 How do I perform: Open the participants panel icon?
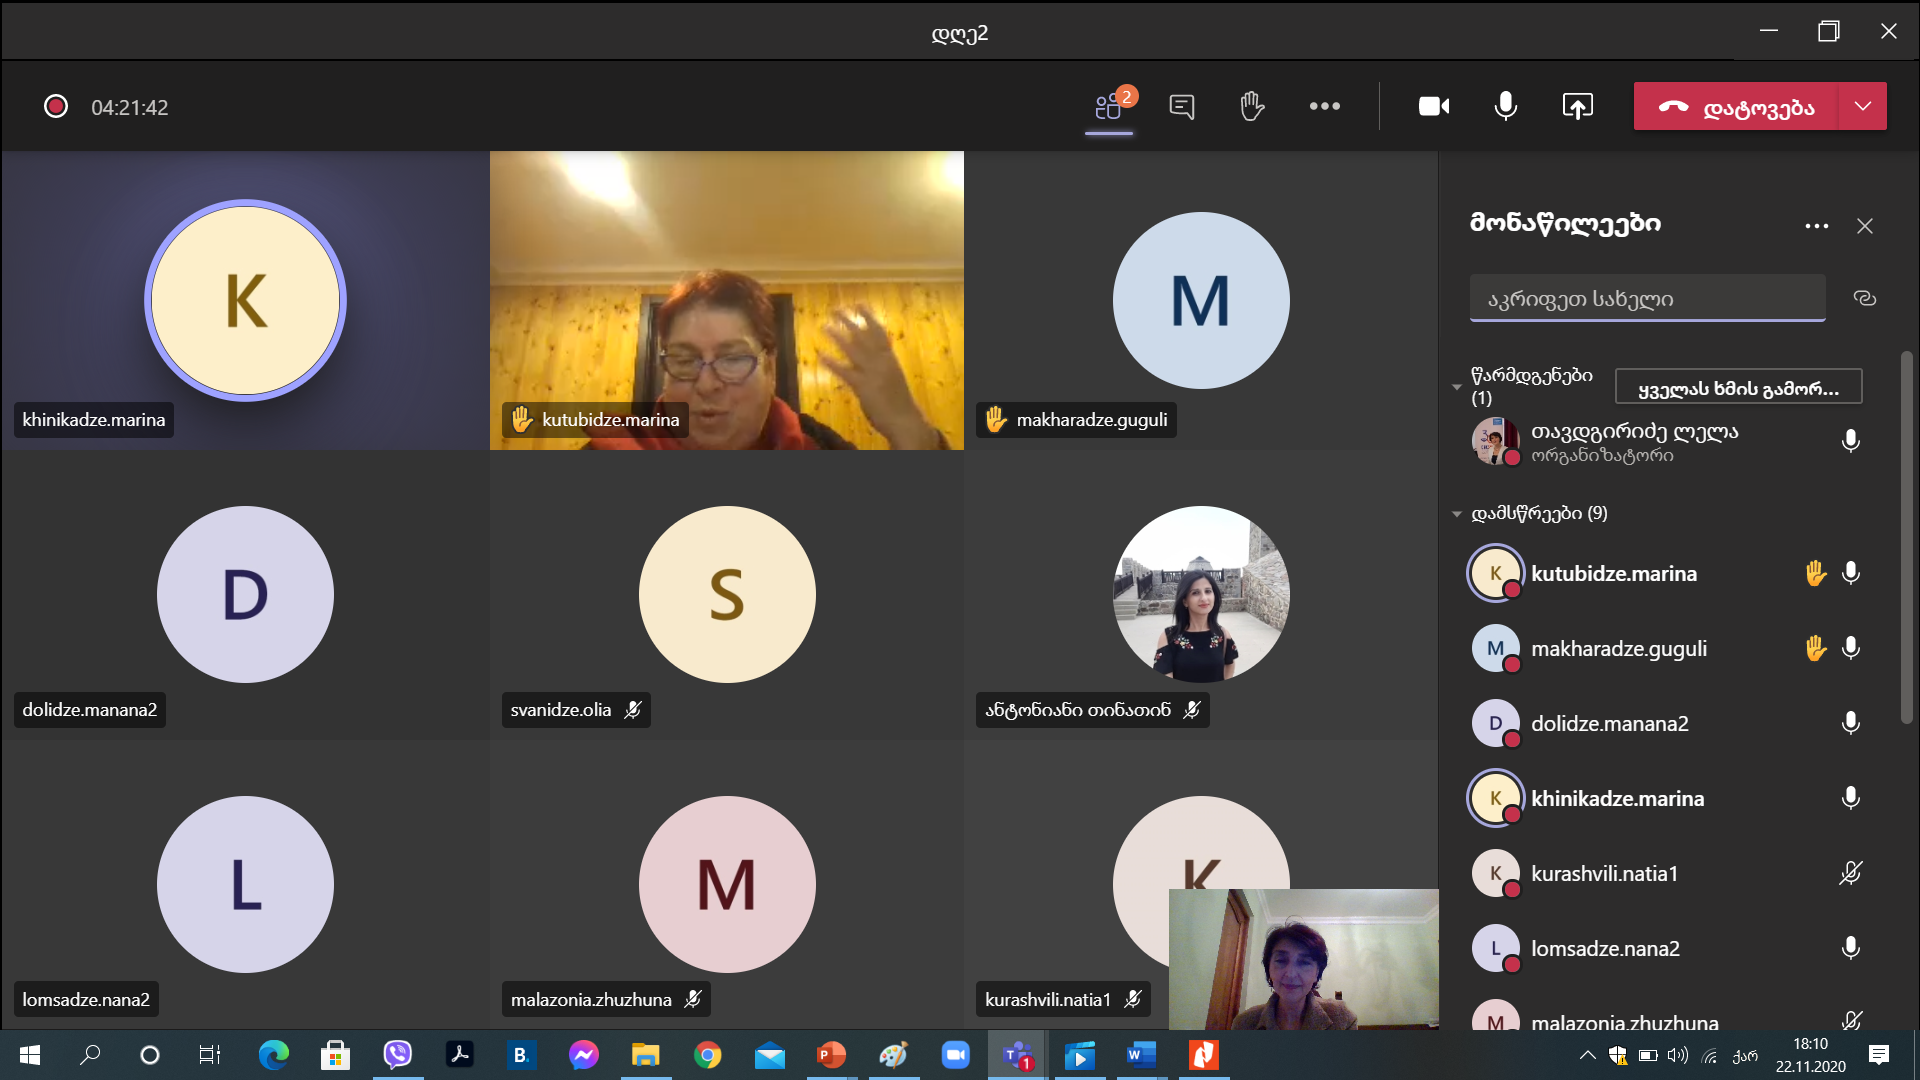pyautogui.click(x=1108, y=106)
